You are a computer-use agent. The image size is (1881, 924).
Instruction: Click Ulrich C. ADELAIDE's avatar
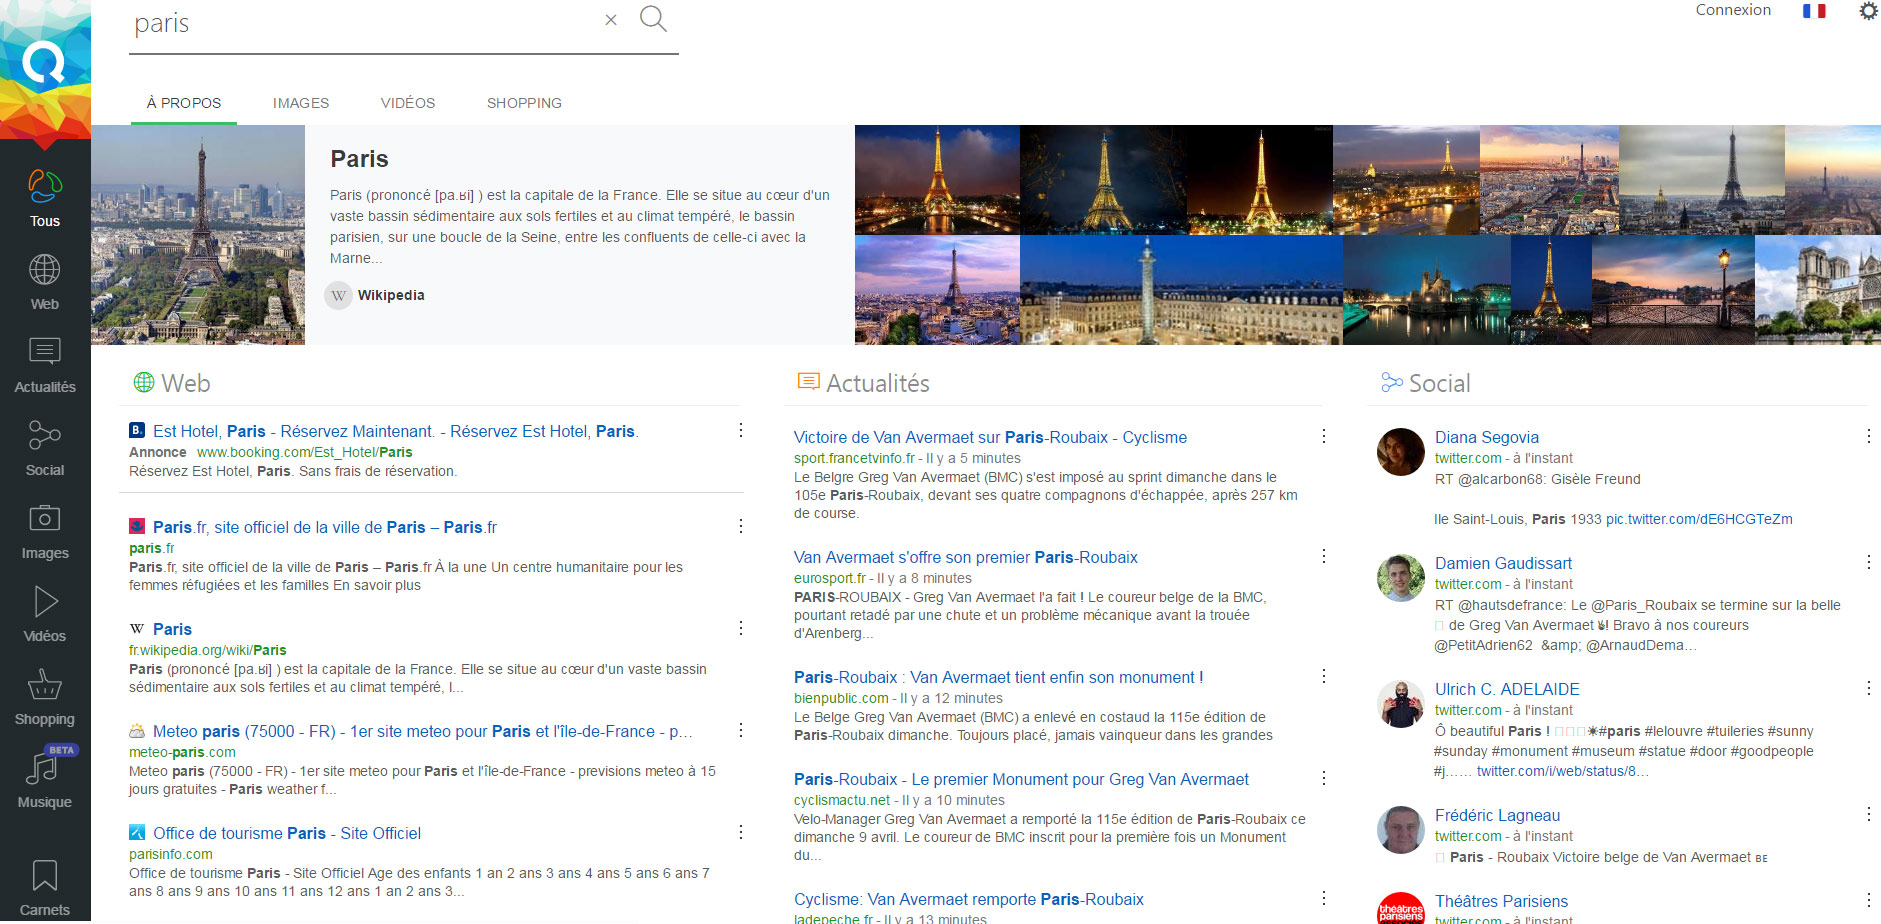[x=1401, y=704]
